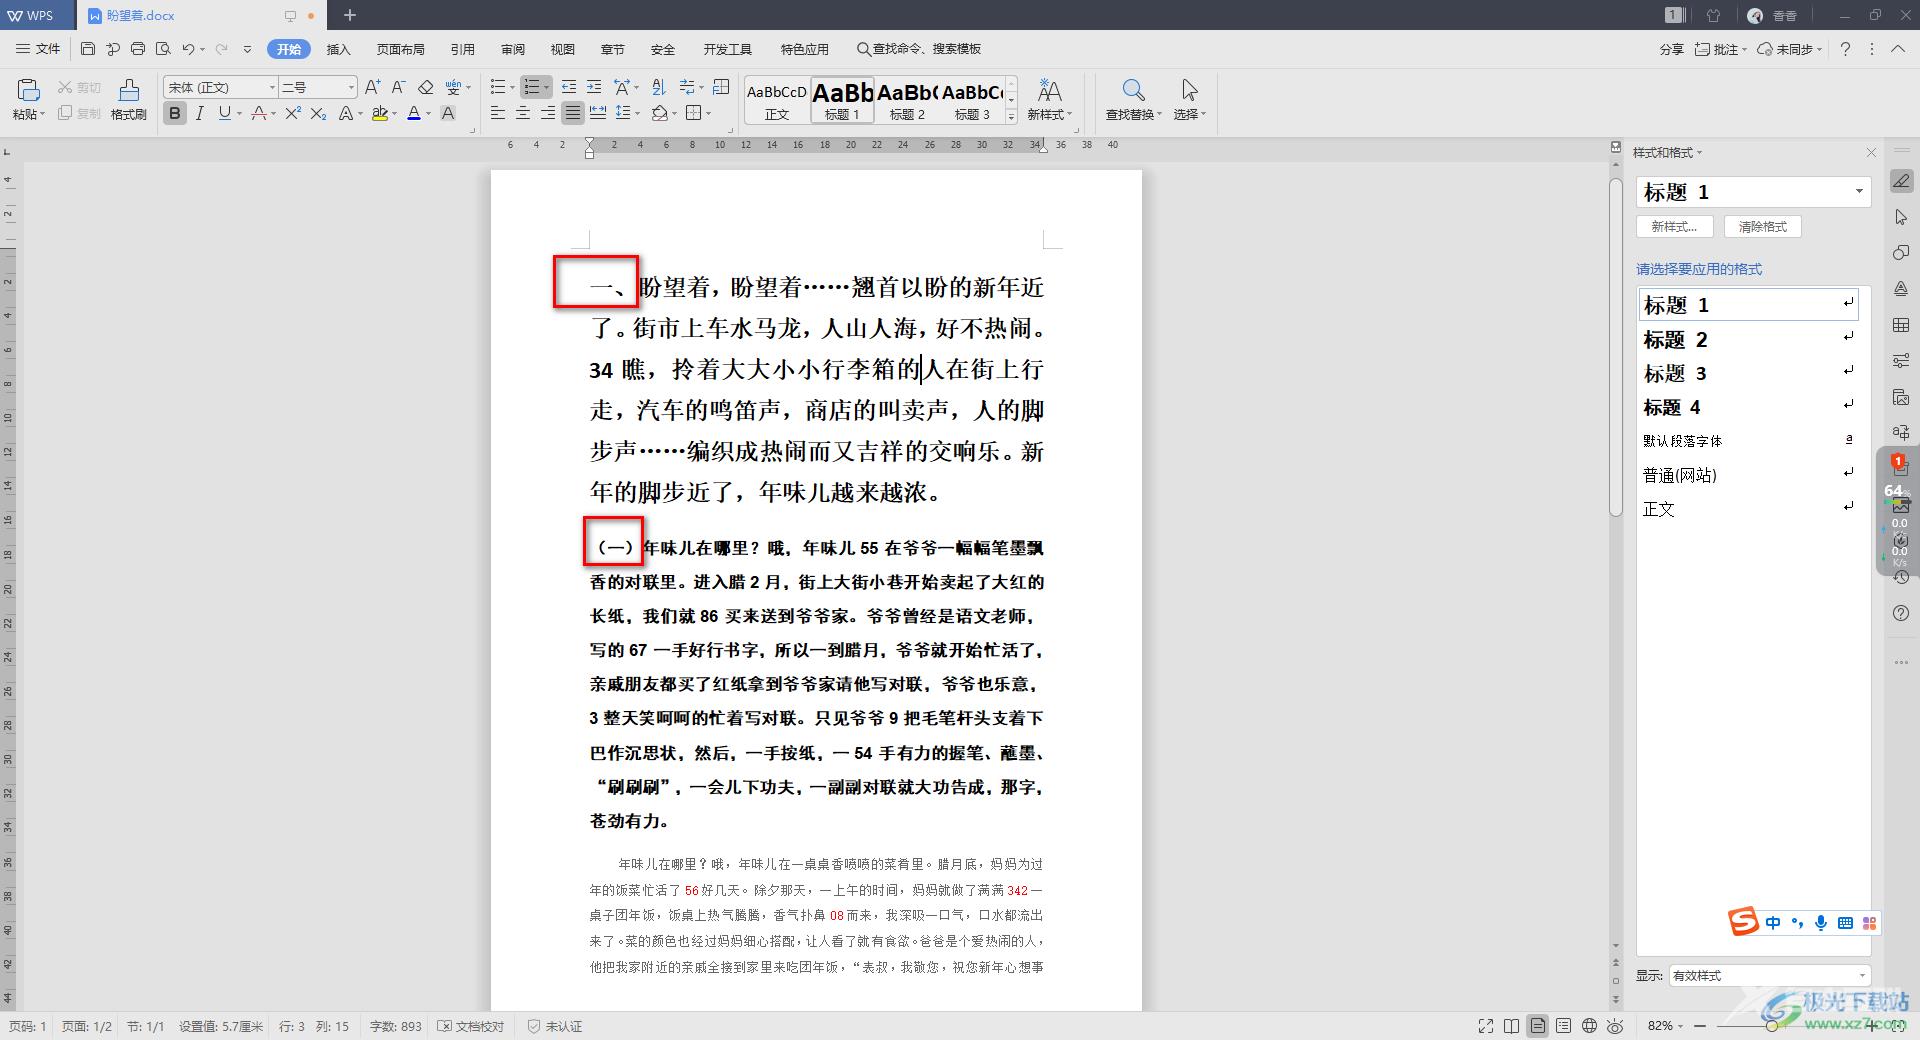Click the zoom slider handle
Viewport: 1920px width, 1040px height.
click(1771, 1026)
